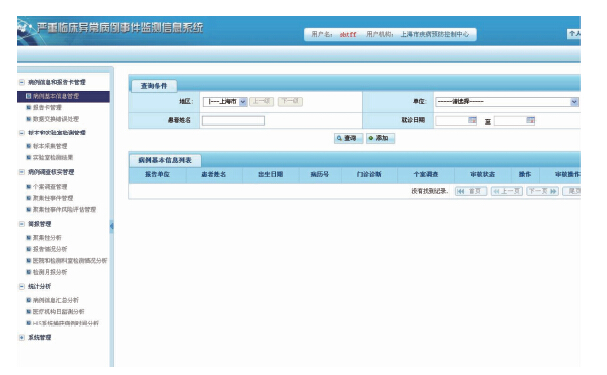Viewport: 607px width, 375px height.
Task: Open 报告情况分析 in the sidebar
Action: [50, 249]
